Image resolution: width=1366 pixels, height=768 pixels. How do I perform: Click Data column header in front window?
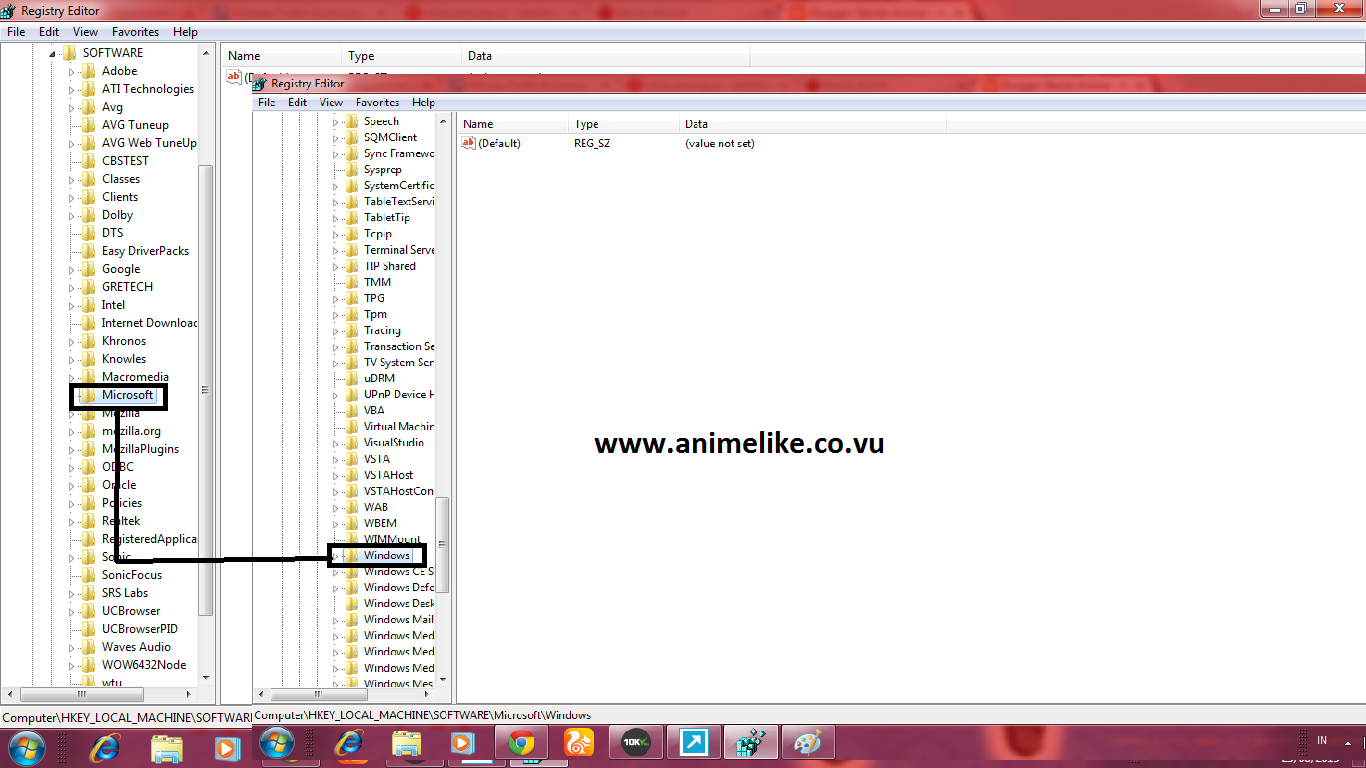click(813, 124)
